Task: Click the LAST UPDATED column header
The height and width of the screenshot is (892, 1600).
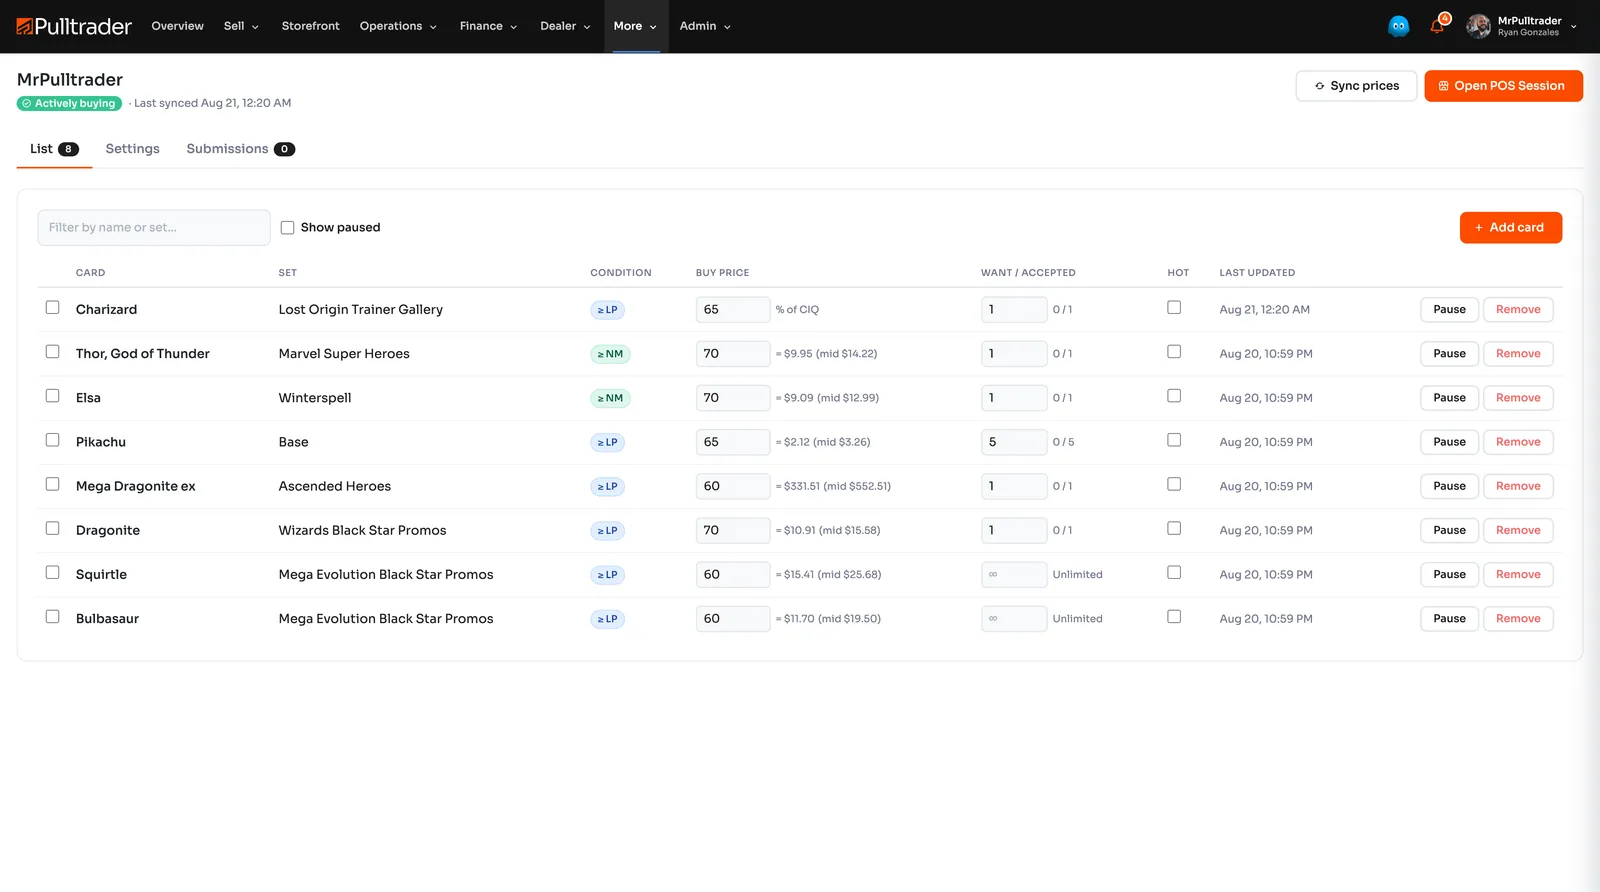Action: click(x=1257, y=273)
